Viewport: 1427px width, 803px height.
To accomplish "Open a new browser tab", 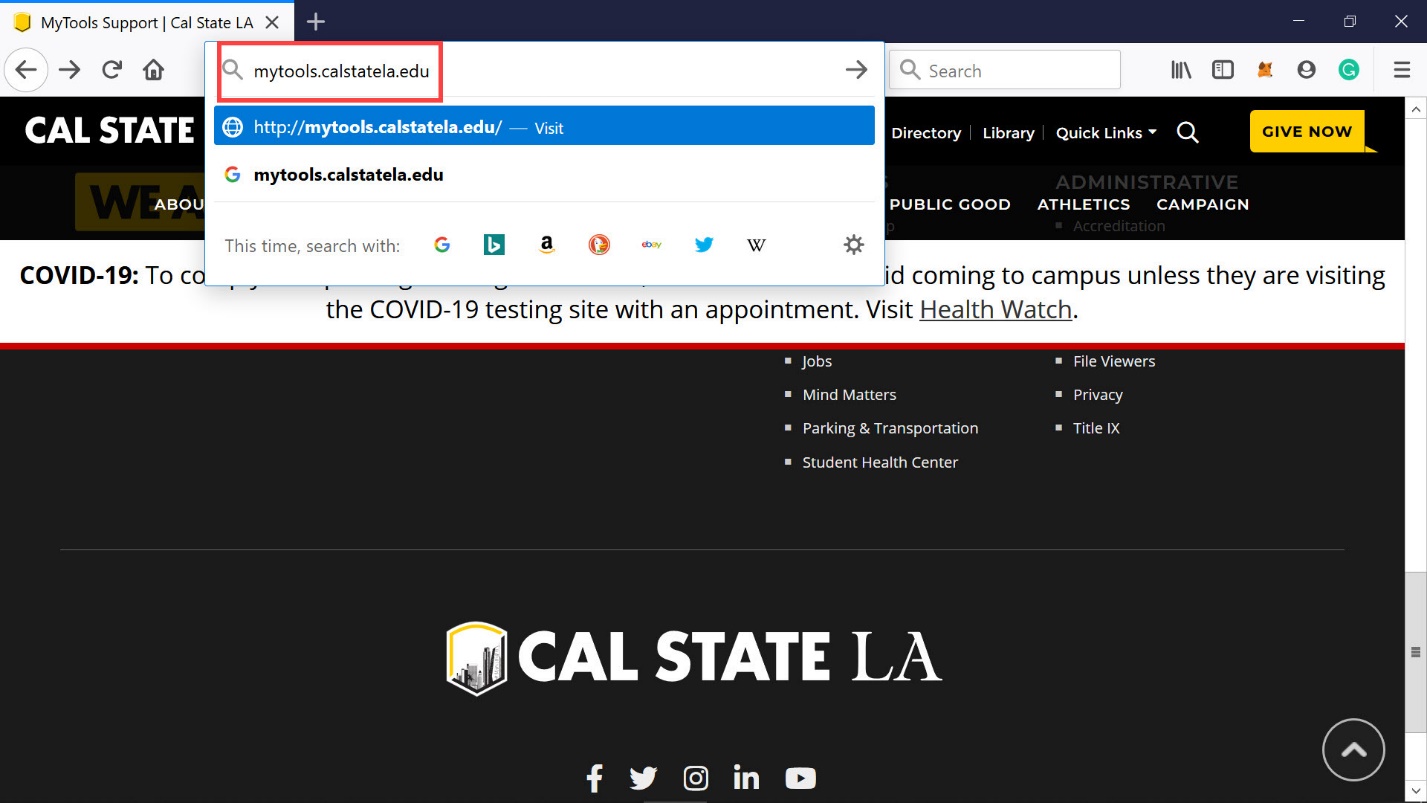I will coord(316,22).
